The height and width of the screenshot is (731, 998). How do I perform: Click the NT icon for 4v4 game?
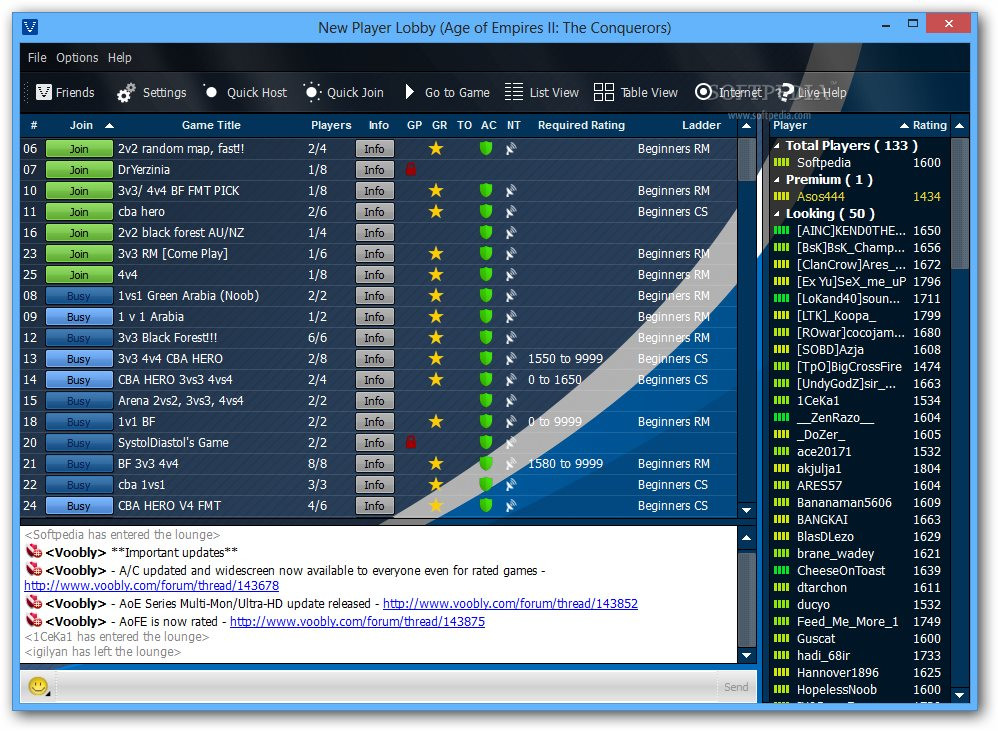[x=510, y=275]
